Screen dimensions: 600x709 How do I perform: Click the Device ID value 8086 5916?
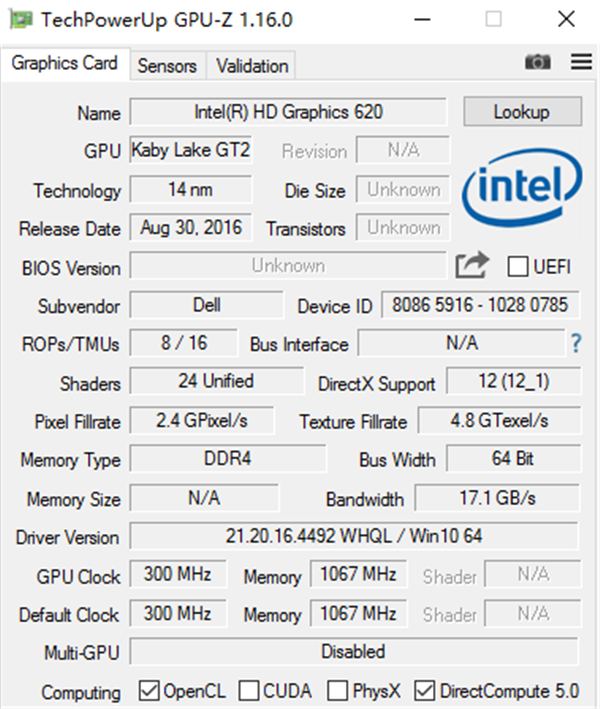(480, 305)
